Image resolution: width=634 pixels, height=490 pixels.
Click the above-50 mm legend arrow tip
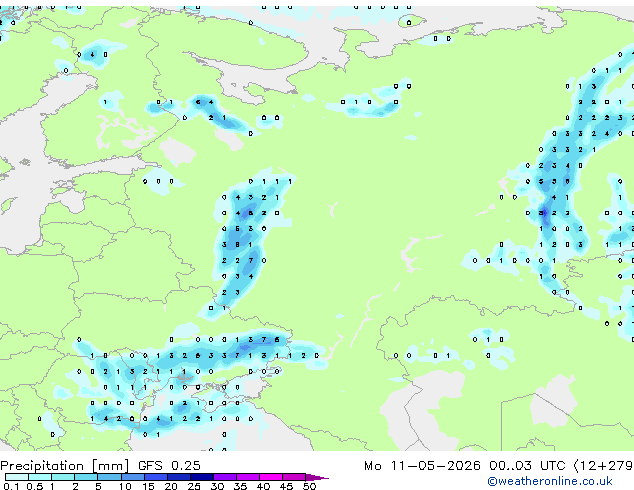click(x=317, y=477)
